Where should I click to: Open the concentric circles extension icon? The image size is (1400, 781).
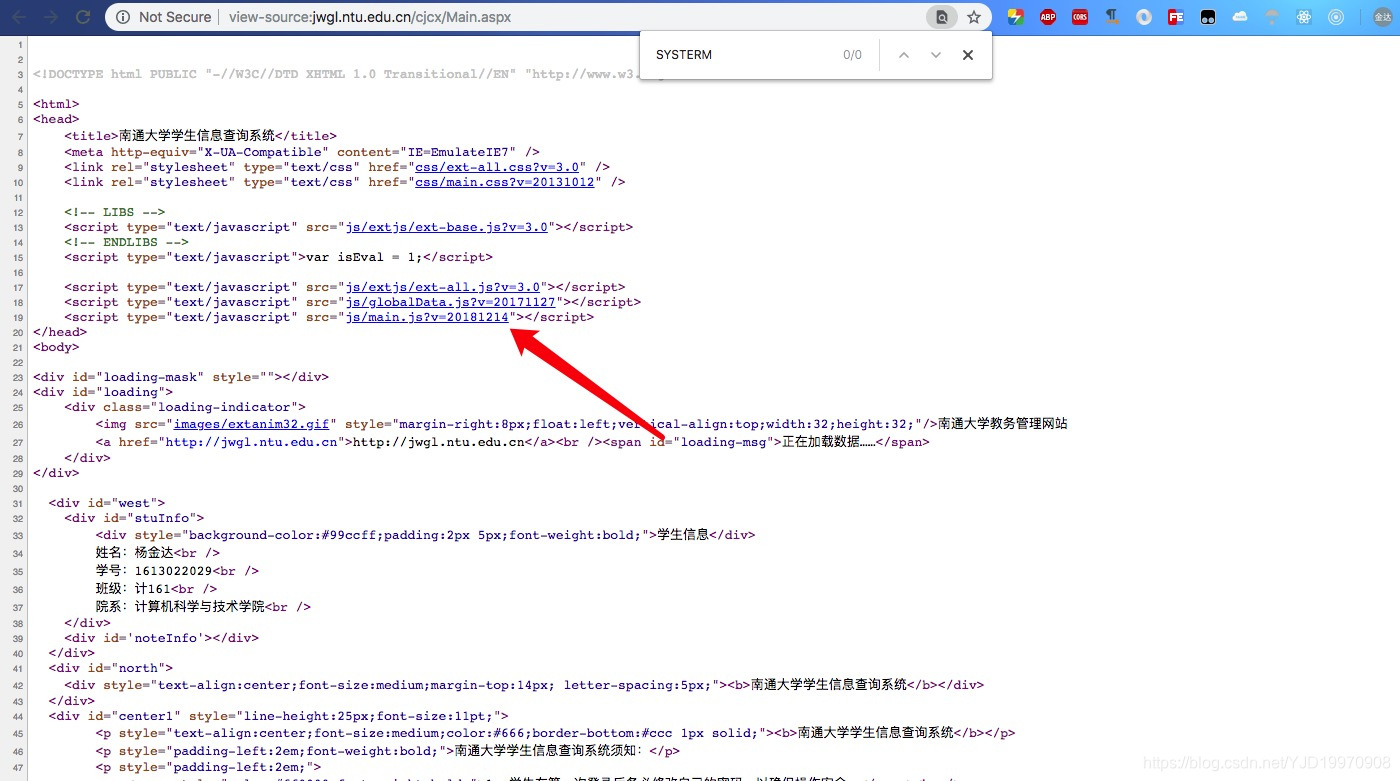[1335, 17]
